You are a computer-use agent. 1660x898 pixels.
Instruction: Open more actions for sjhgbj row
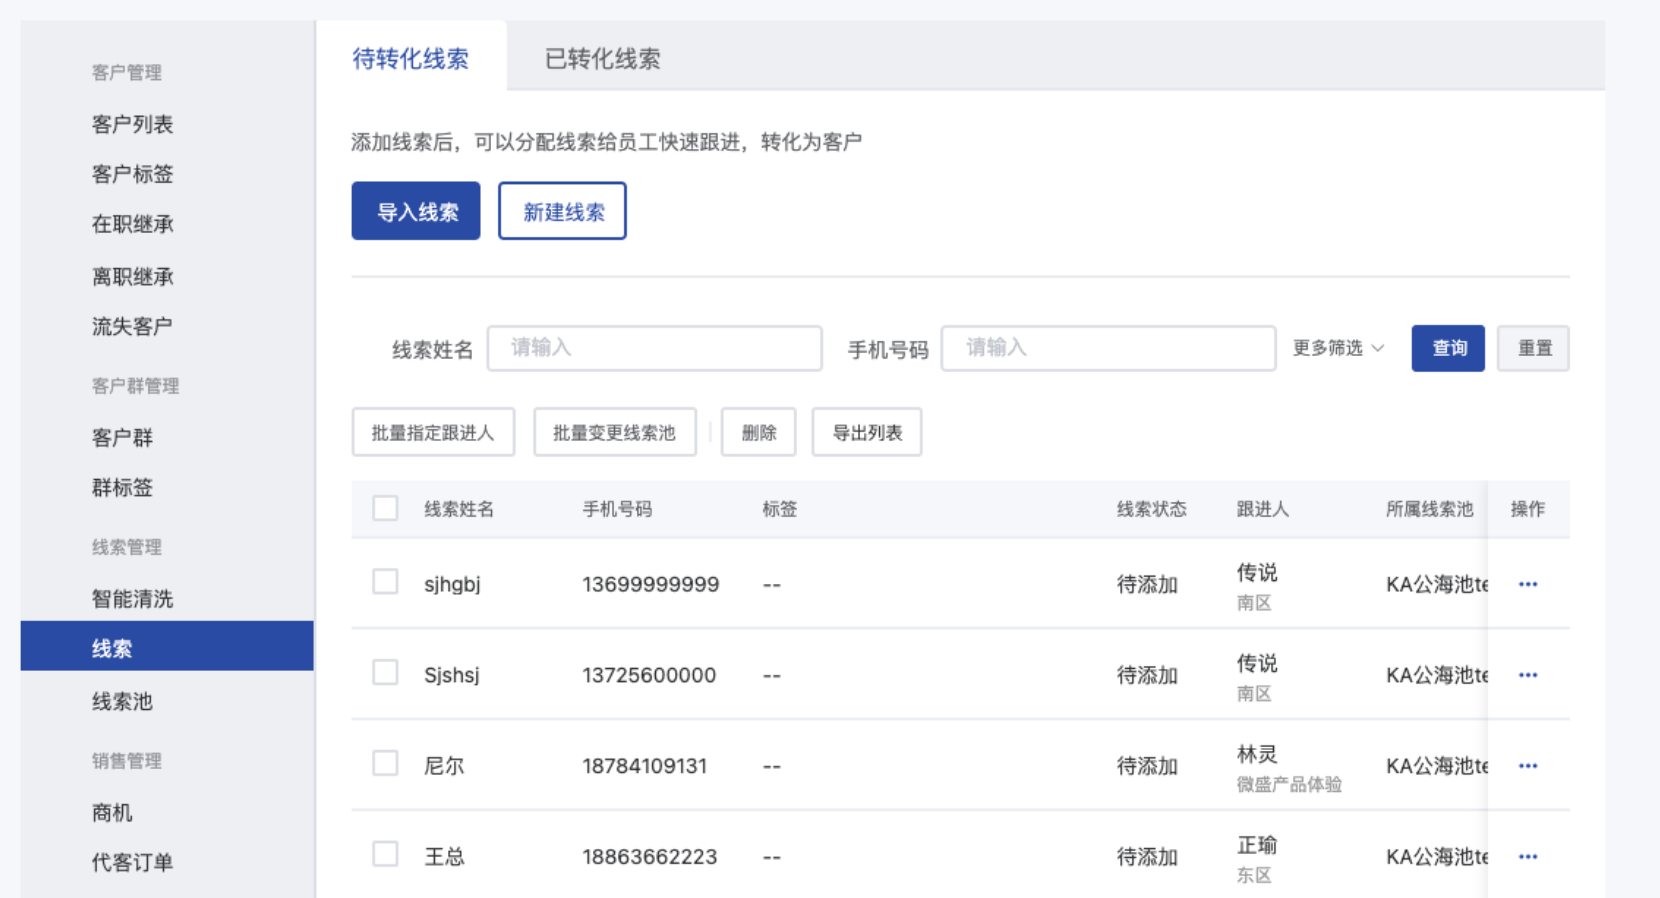[x=1527, y=584]
